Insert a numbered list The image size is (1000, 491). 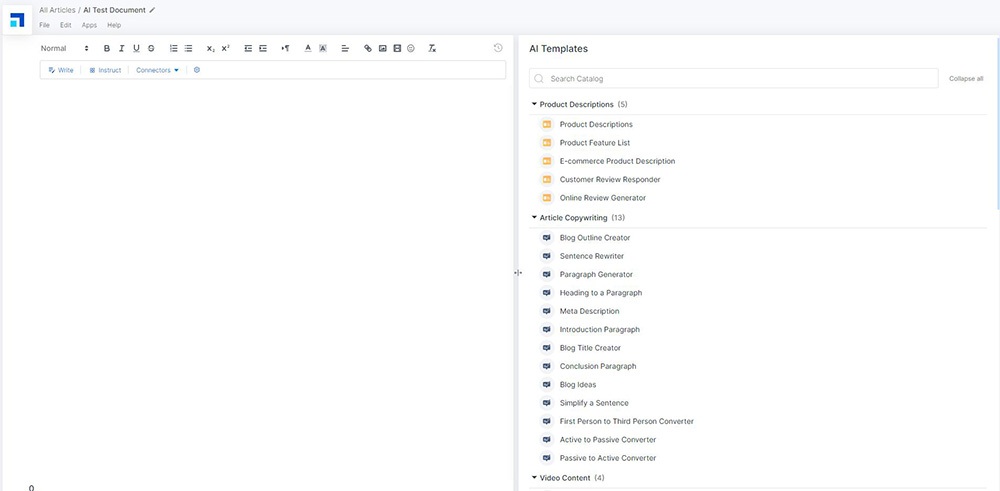[174, 48]
